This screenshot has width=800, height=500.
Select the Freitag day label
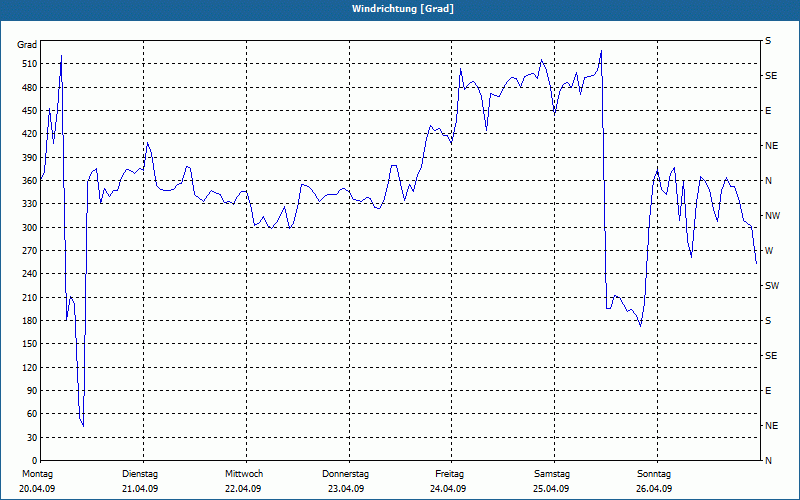point(449,474)
